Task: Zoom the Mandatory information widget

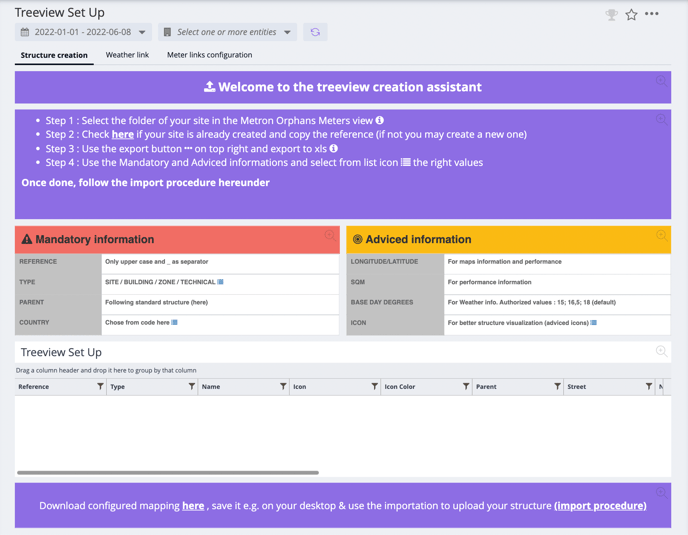Action: (330, 236)
